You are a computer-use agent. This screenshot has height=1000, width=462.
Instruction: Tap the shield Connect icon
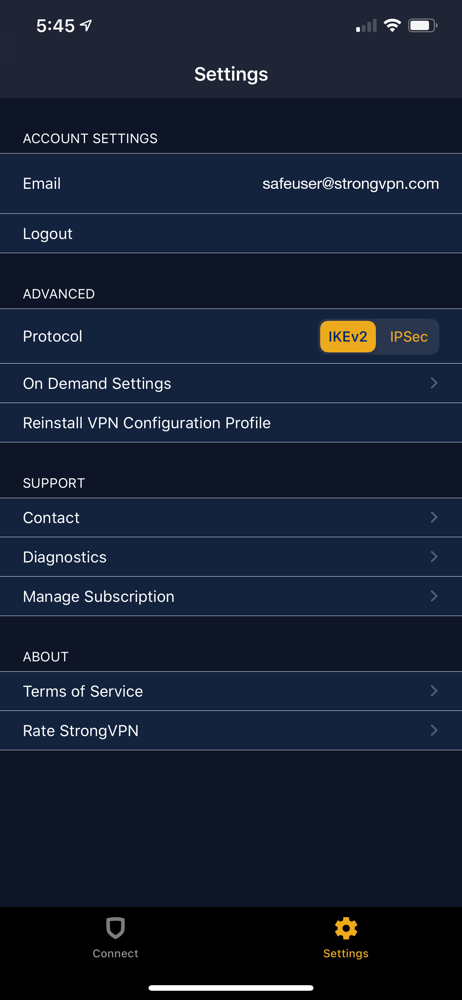[x=115, y=928]
